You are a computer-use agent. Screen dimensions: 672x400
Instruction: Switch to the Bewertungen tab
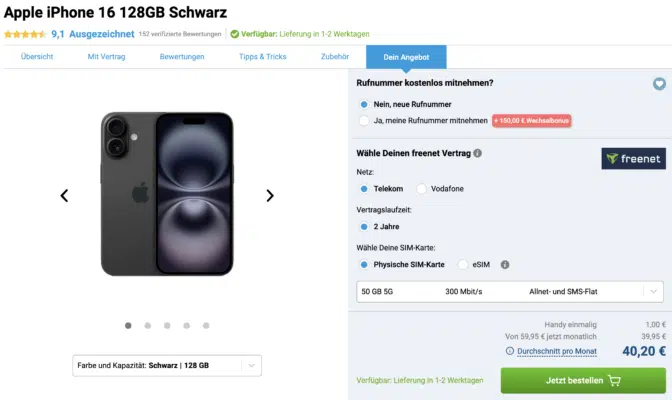(182, 56)
